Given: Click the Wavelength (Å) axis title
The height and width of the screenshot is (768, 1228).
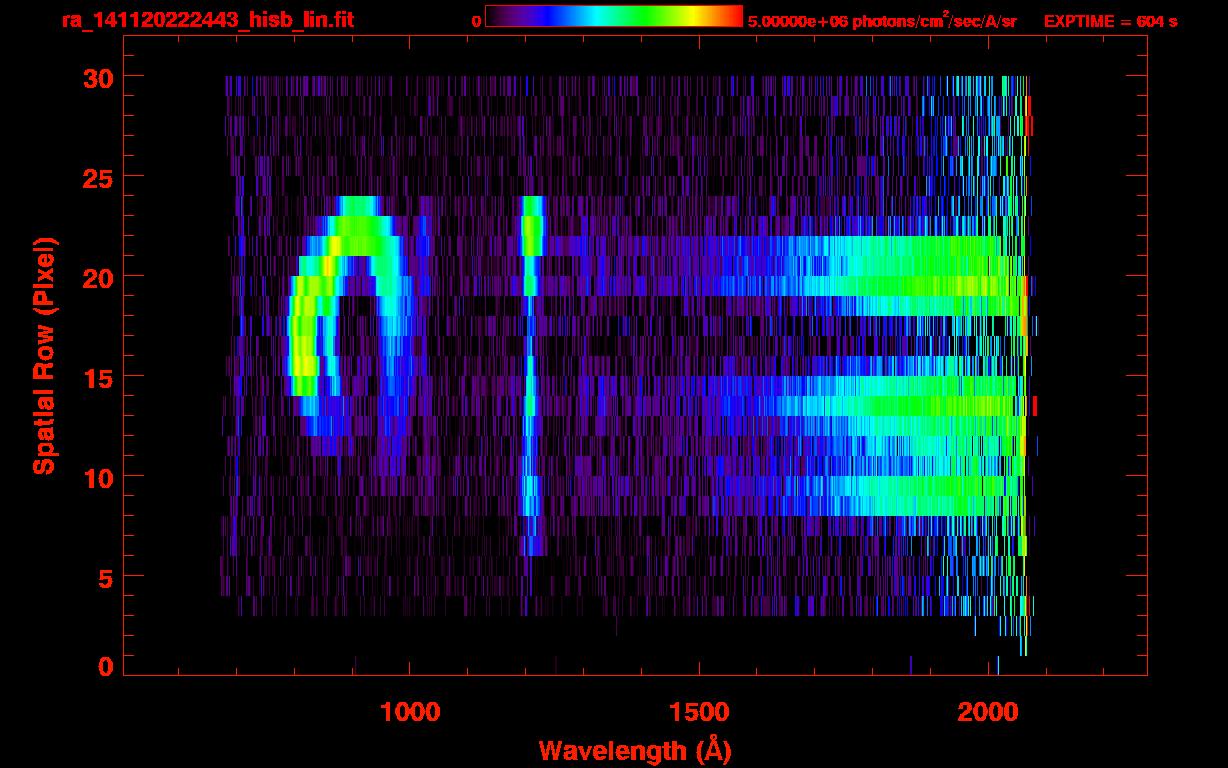Looking at the screenshot, I should point(635,750).
